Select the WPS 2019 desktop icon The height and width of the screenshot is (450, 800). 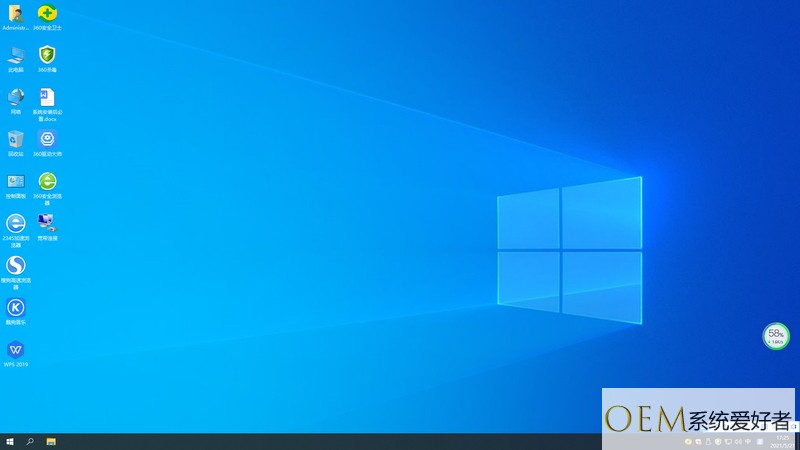[x=16, y=354]
